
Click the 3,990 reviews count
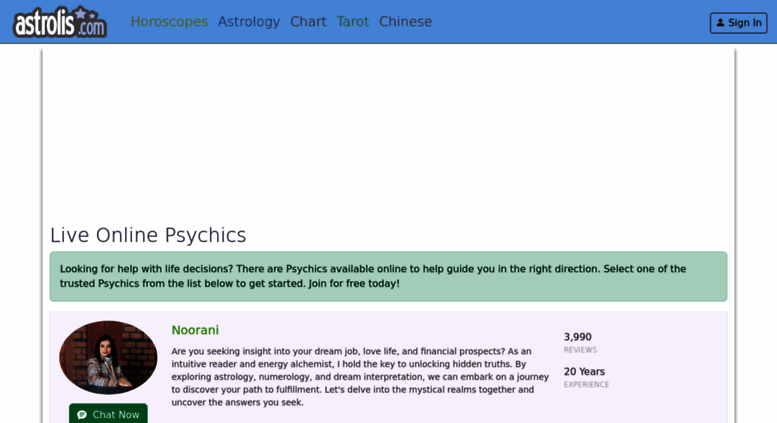578,337
